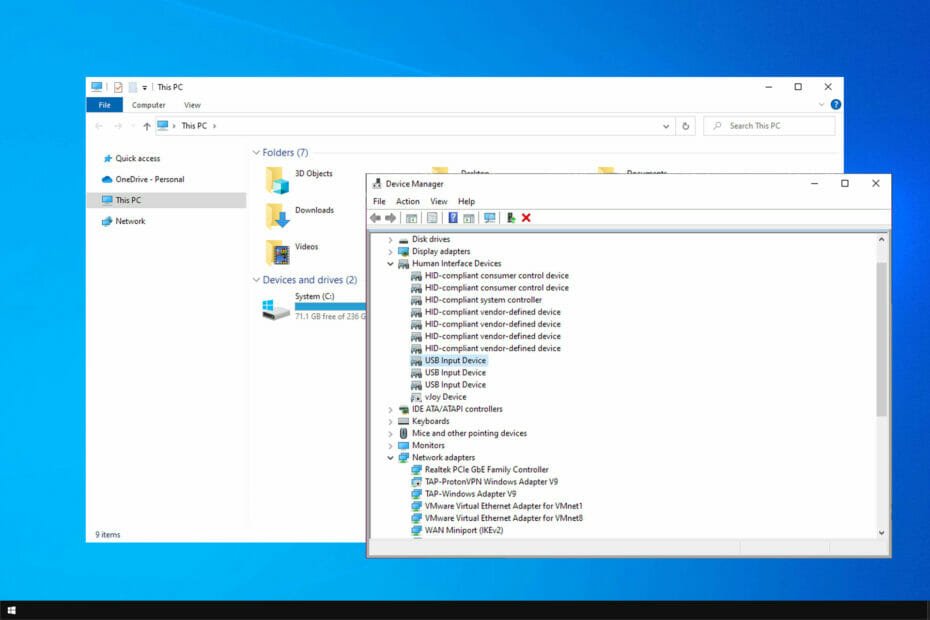Image resolution: width=930 pixels, height=620 pixels.
Task: Click File Explorer Forward navigation arrow
Action: tap(118, 126)
